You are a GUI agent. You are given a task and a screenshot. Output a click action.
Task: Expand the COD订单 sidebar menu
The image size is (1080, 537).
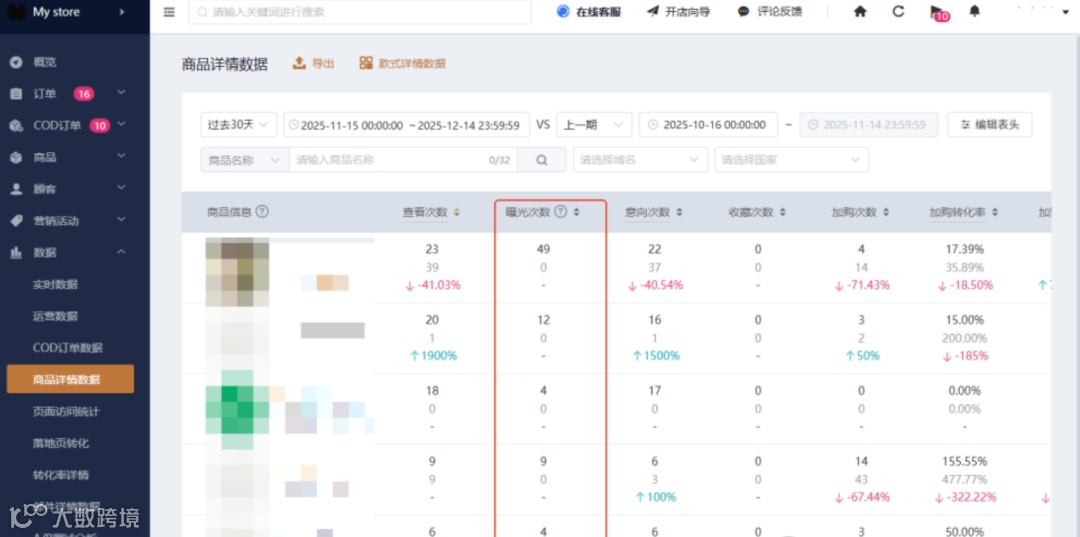[x=121, y=125]
